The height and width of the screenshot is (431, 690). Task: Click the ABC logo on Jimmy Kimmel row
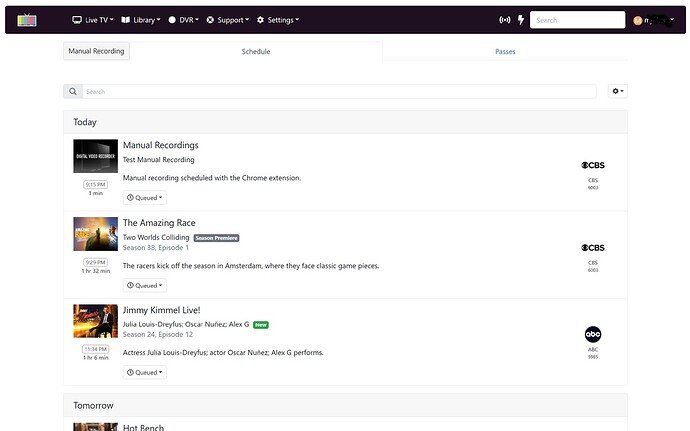[x=593, y=334]
